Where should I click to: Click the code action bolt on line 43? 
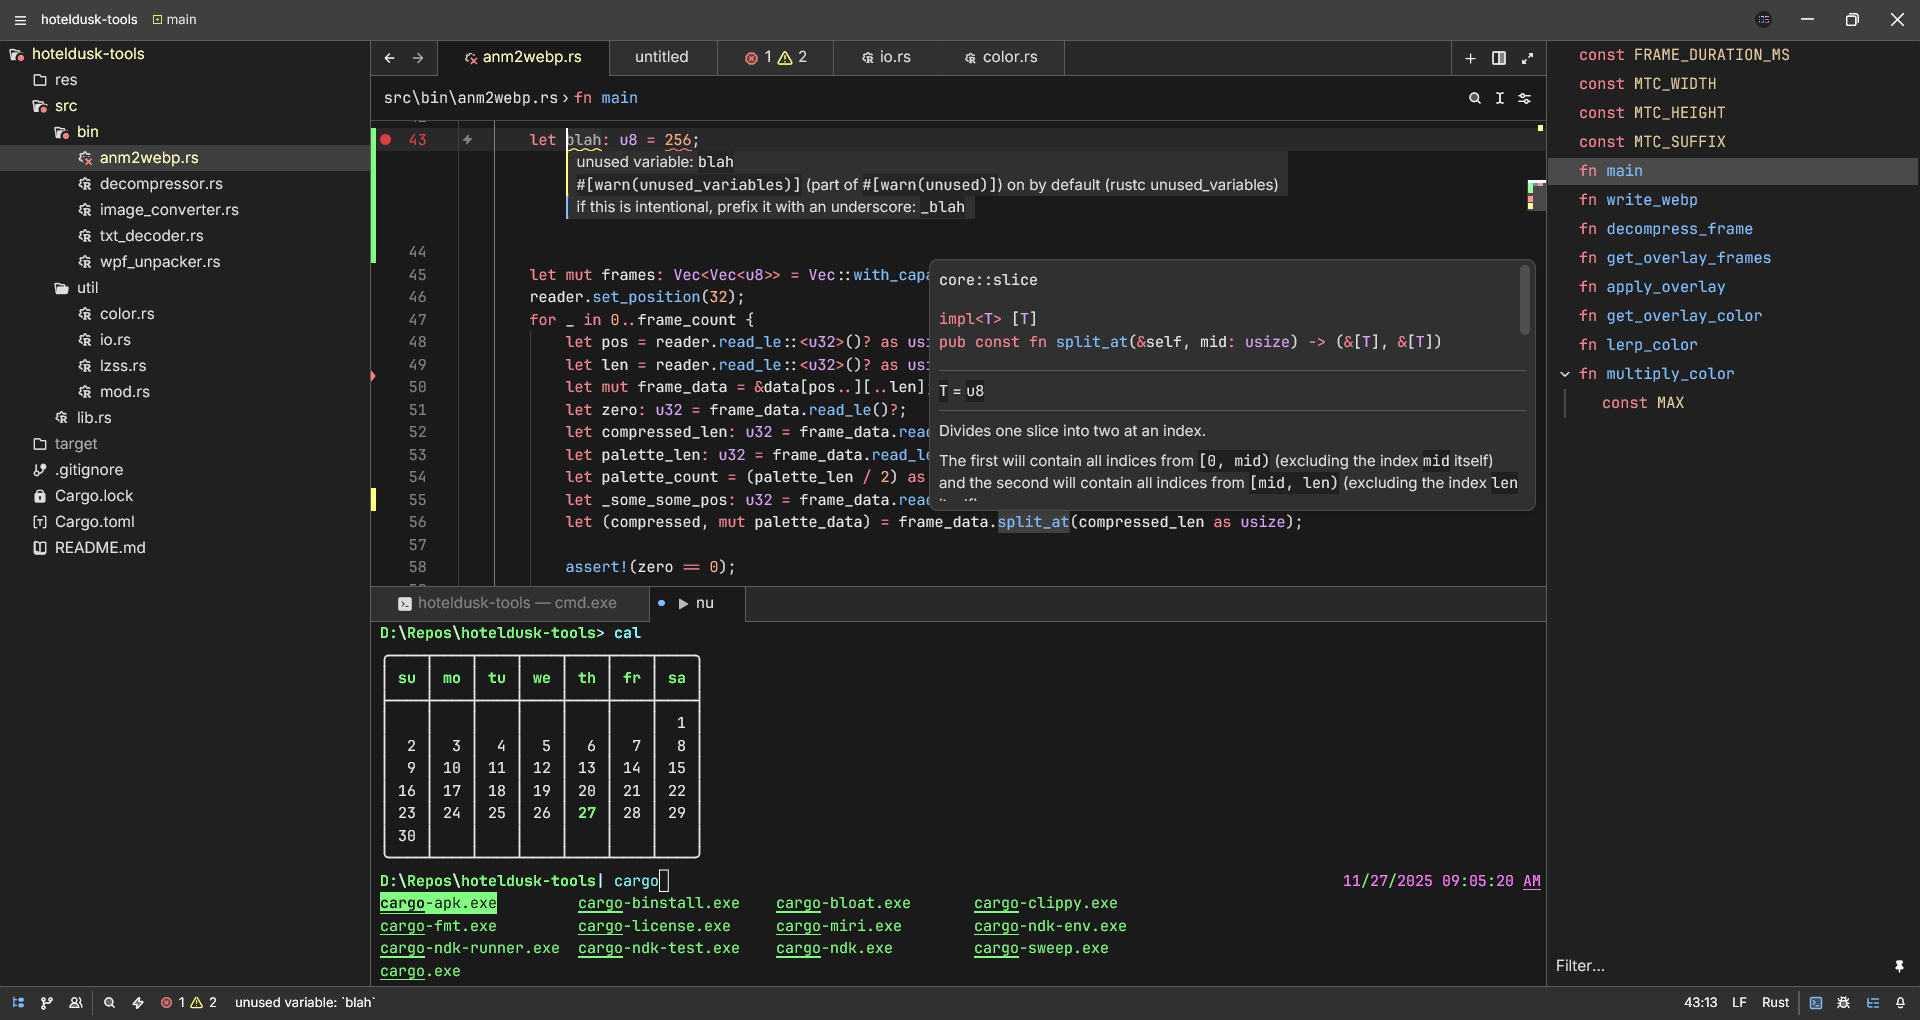[x=467, y=140]
